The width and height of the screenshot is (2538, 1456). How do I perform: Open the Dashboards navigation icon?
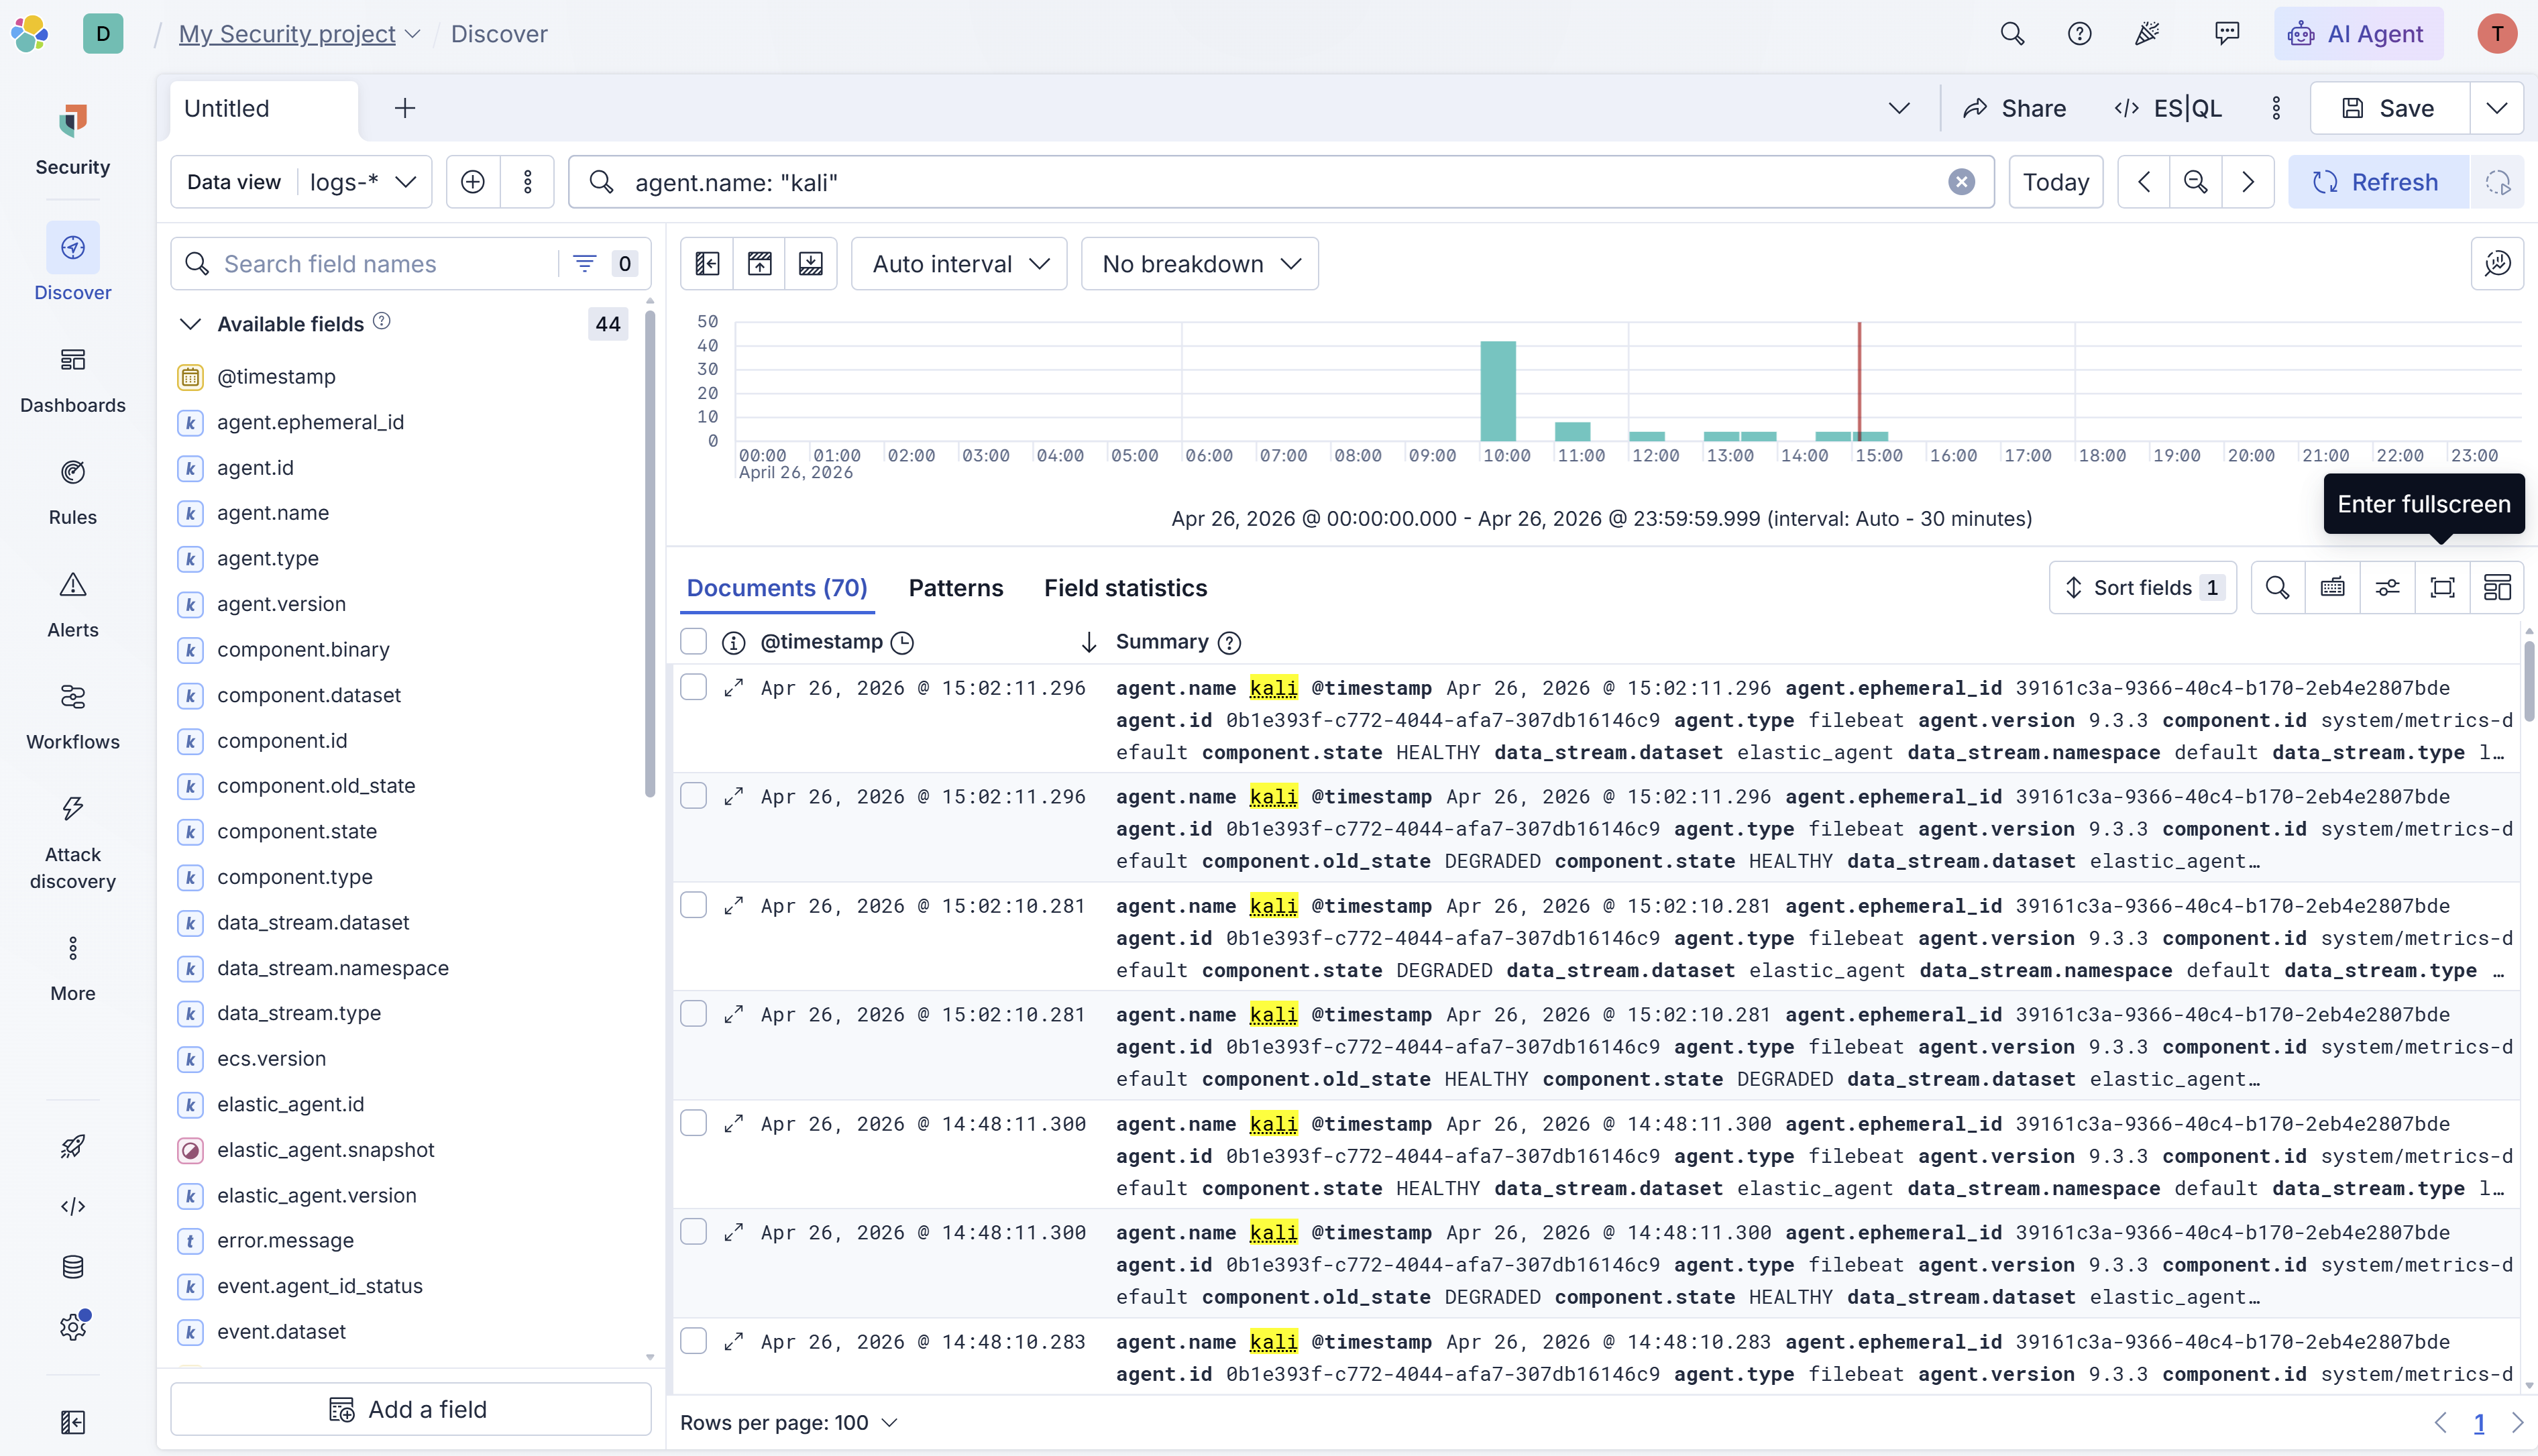click(72, 361)
